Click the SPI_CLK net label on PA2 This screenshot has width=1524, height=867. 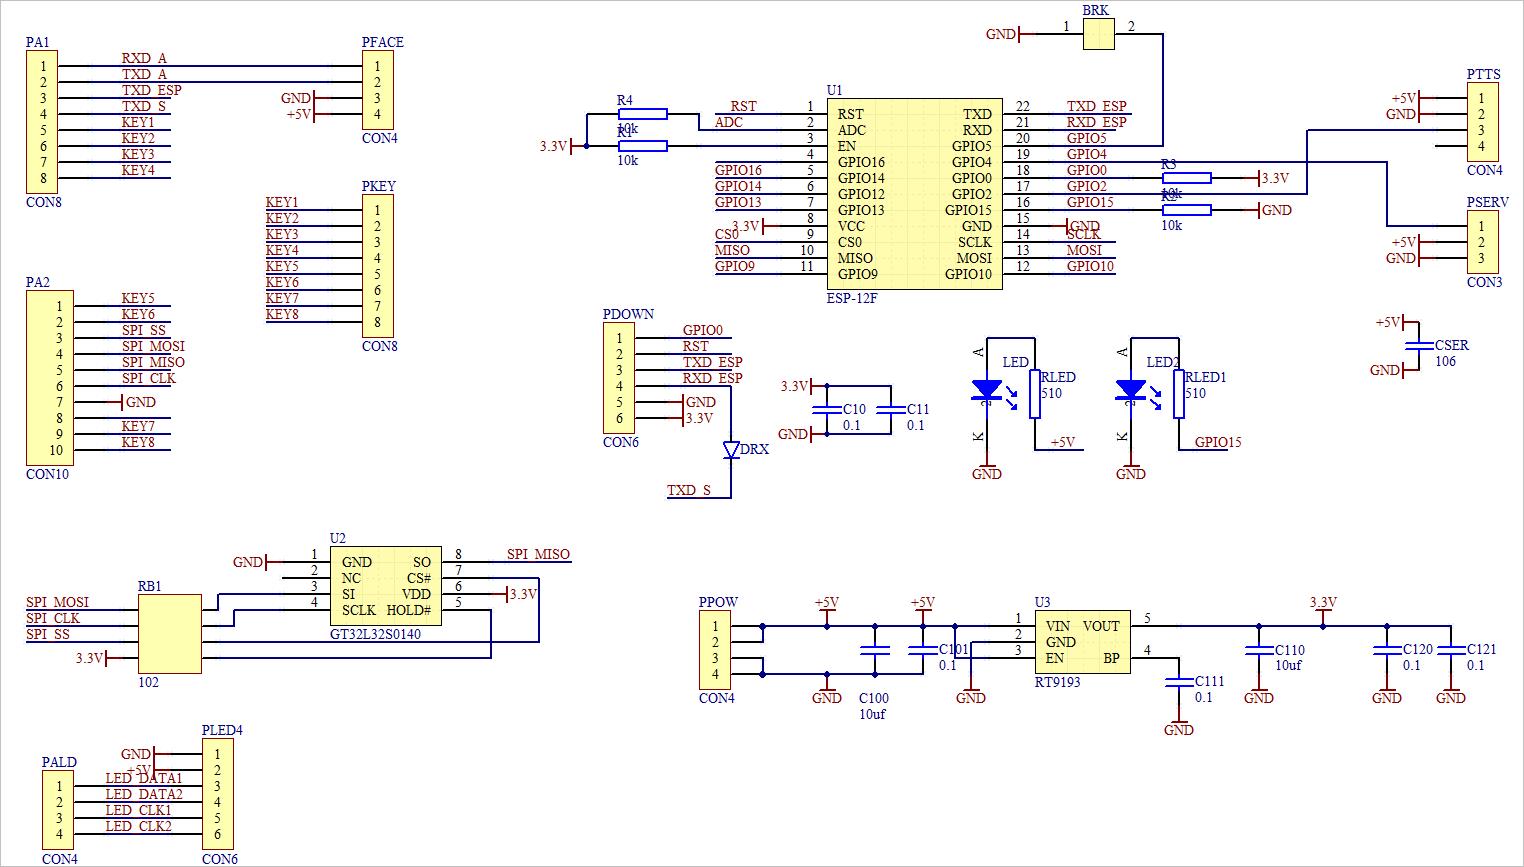pyautogui.click(x=148, y=378)
